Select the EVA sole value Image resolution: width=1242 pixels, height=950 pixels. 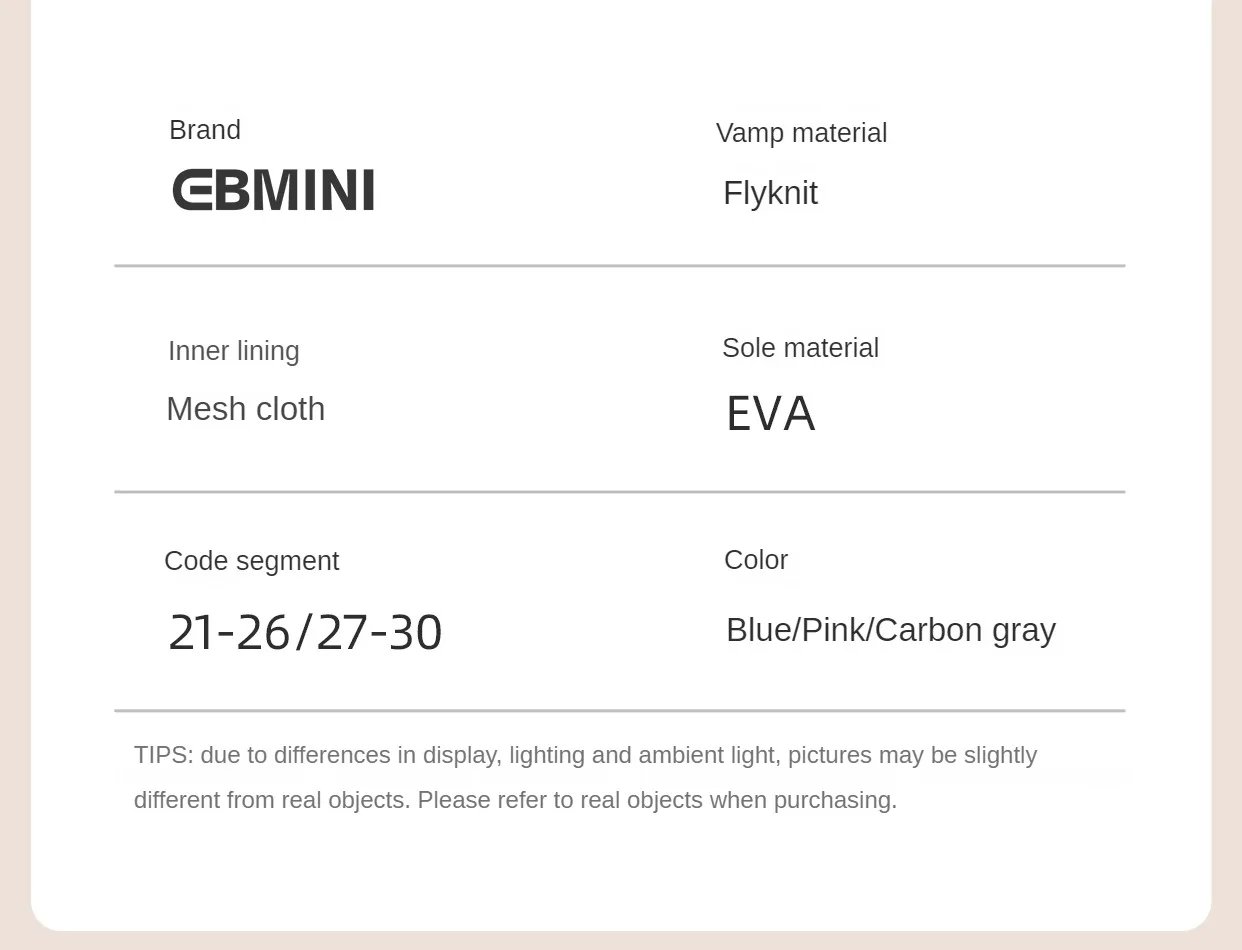pos(770,414)
